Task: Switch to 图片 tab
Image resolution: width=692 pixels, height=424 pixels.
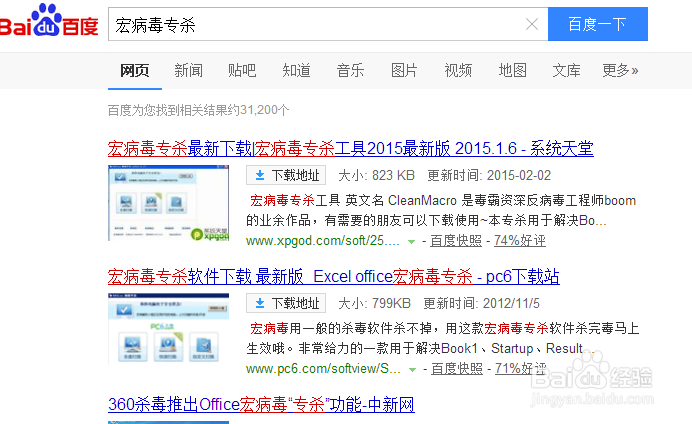Action: click(x=404, y=70)
